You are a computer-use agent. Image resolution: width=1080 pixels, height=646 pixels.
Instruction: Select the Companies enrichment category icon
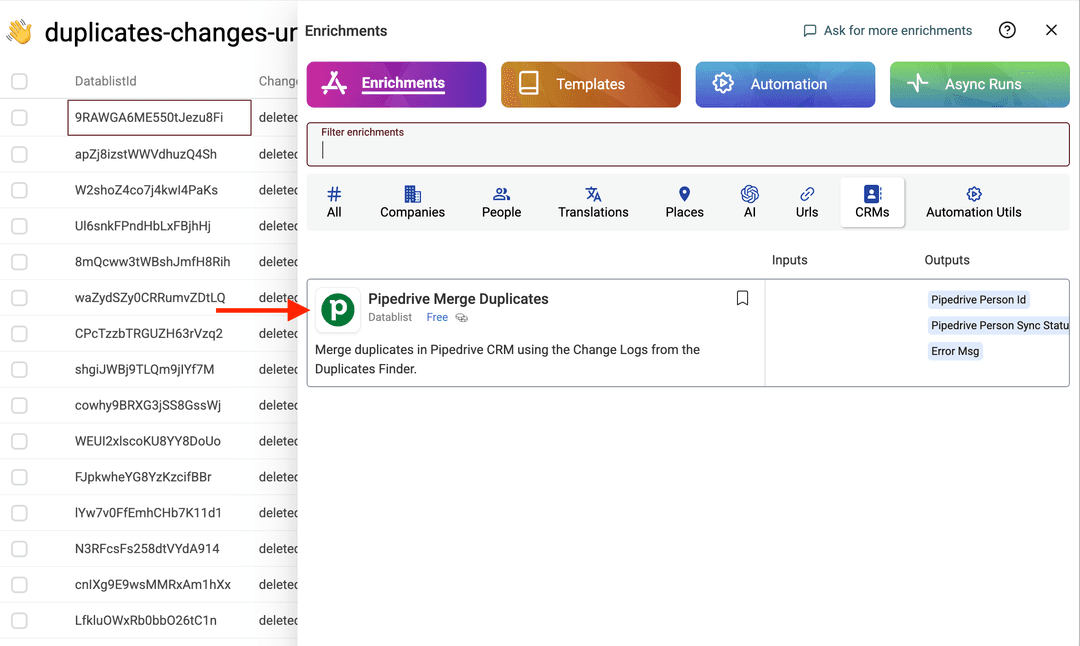[412, 194]
